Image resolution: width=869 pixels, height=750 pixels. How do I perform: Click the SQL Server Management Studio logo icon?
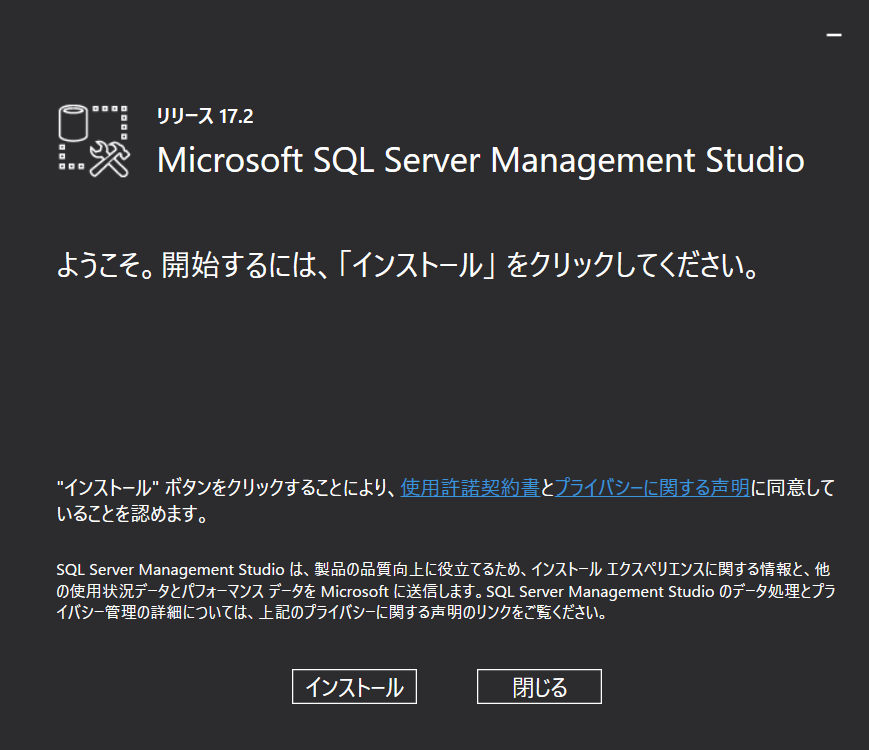[x=94, y=141]
